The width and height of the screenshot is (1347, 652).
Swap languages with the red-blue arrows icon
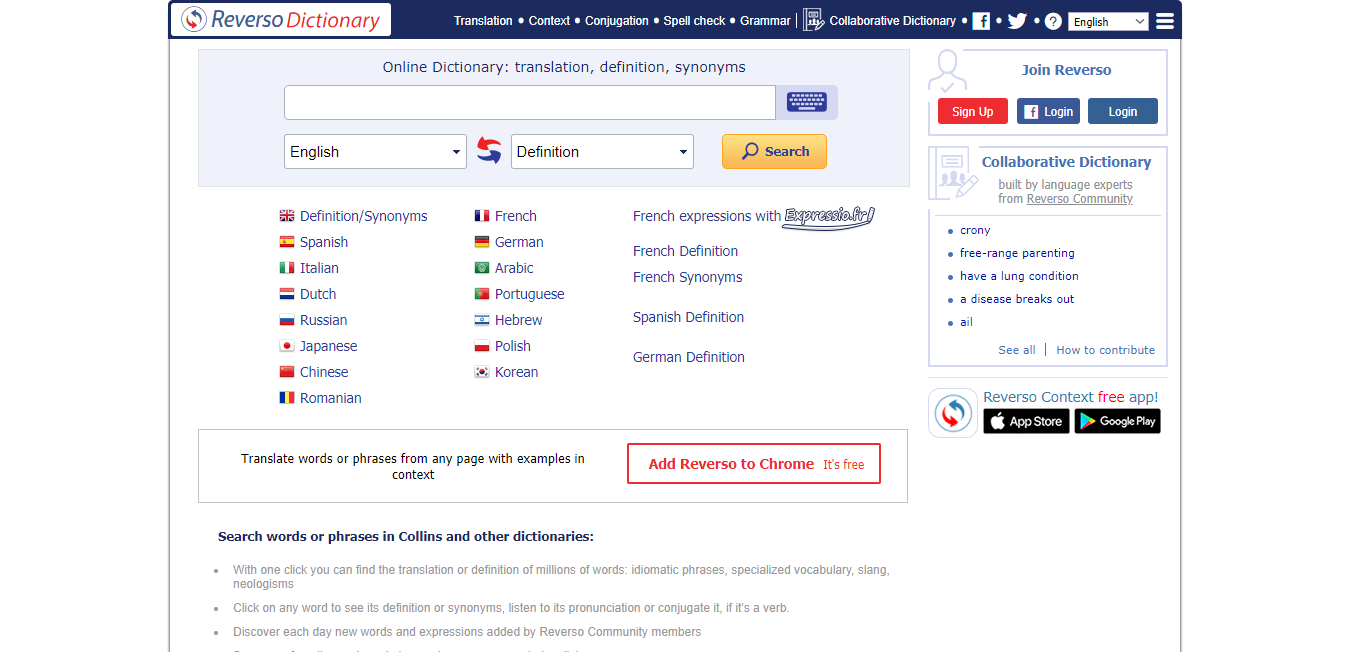point(489,151)
